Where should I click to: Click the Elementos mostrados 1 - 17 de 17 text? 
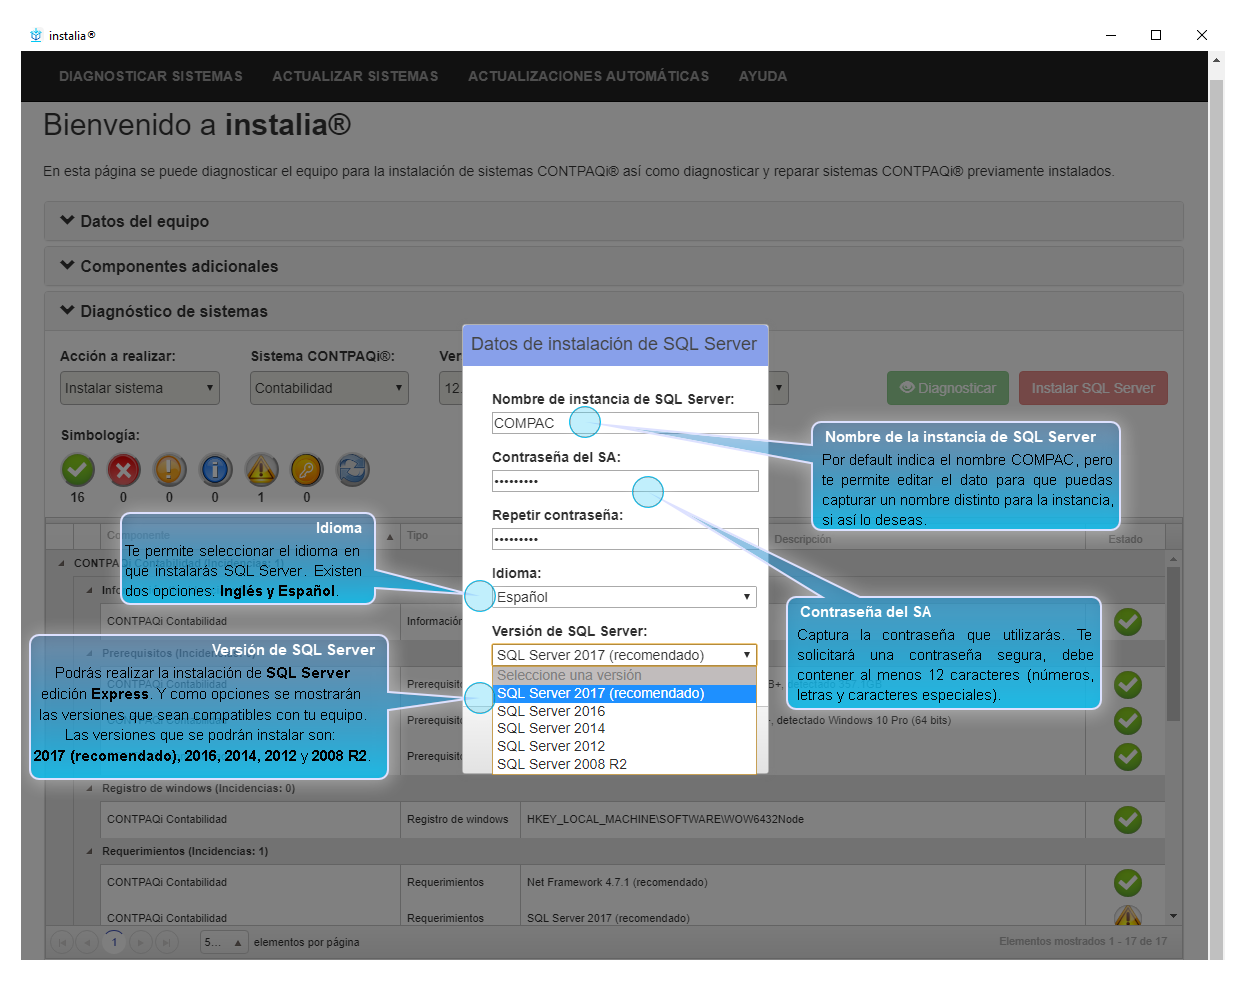pyautogui.click(x=1083, y=941)
